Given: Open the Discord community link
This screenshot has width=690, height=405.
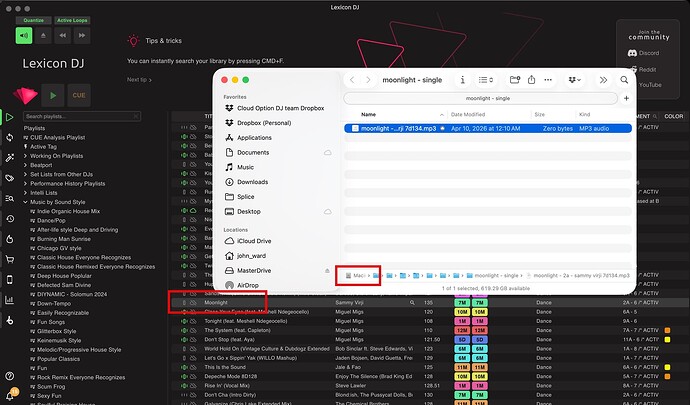Looking at the screenshot, I should (643, 53).
